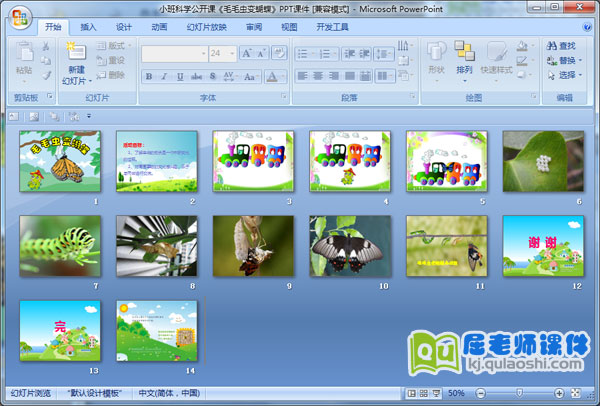600x406 pixels.
Task: Open the Replace (替换) dropdown arrow
Action: pos(581,60)
